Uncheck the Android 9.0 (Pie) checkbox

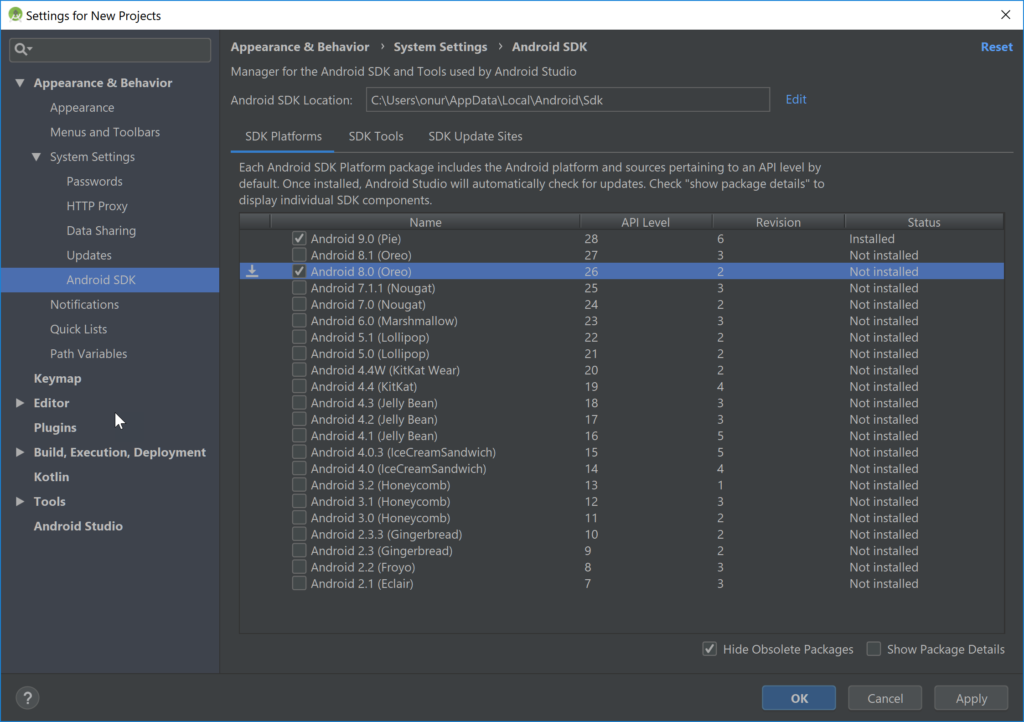pyautogui.click(x=299, y=238)
